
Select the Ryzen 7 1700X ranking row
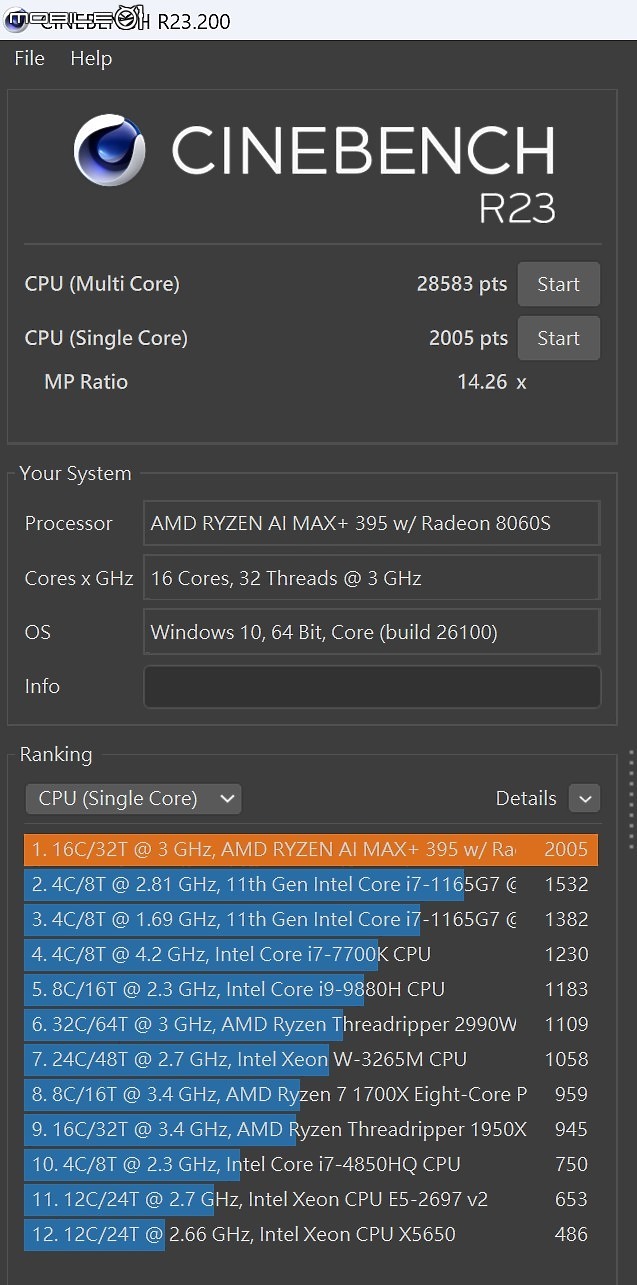point(311,1095)
